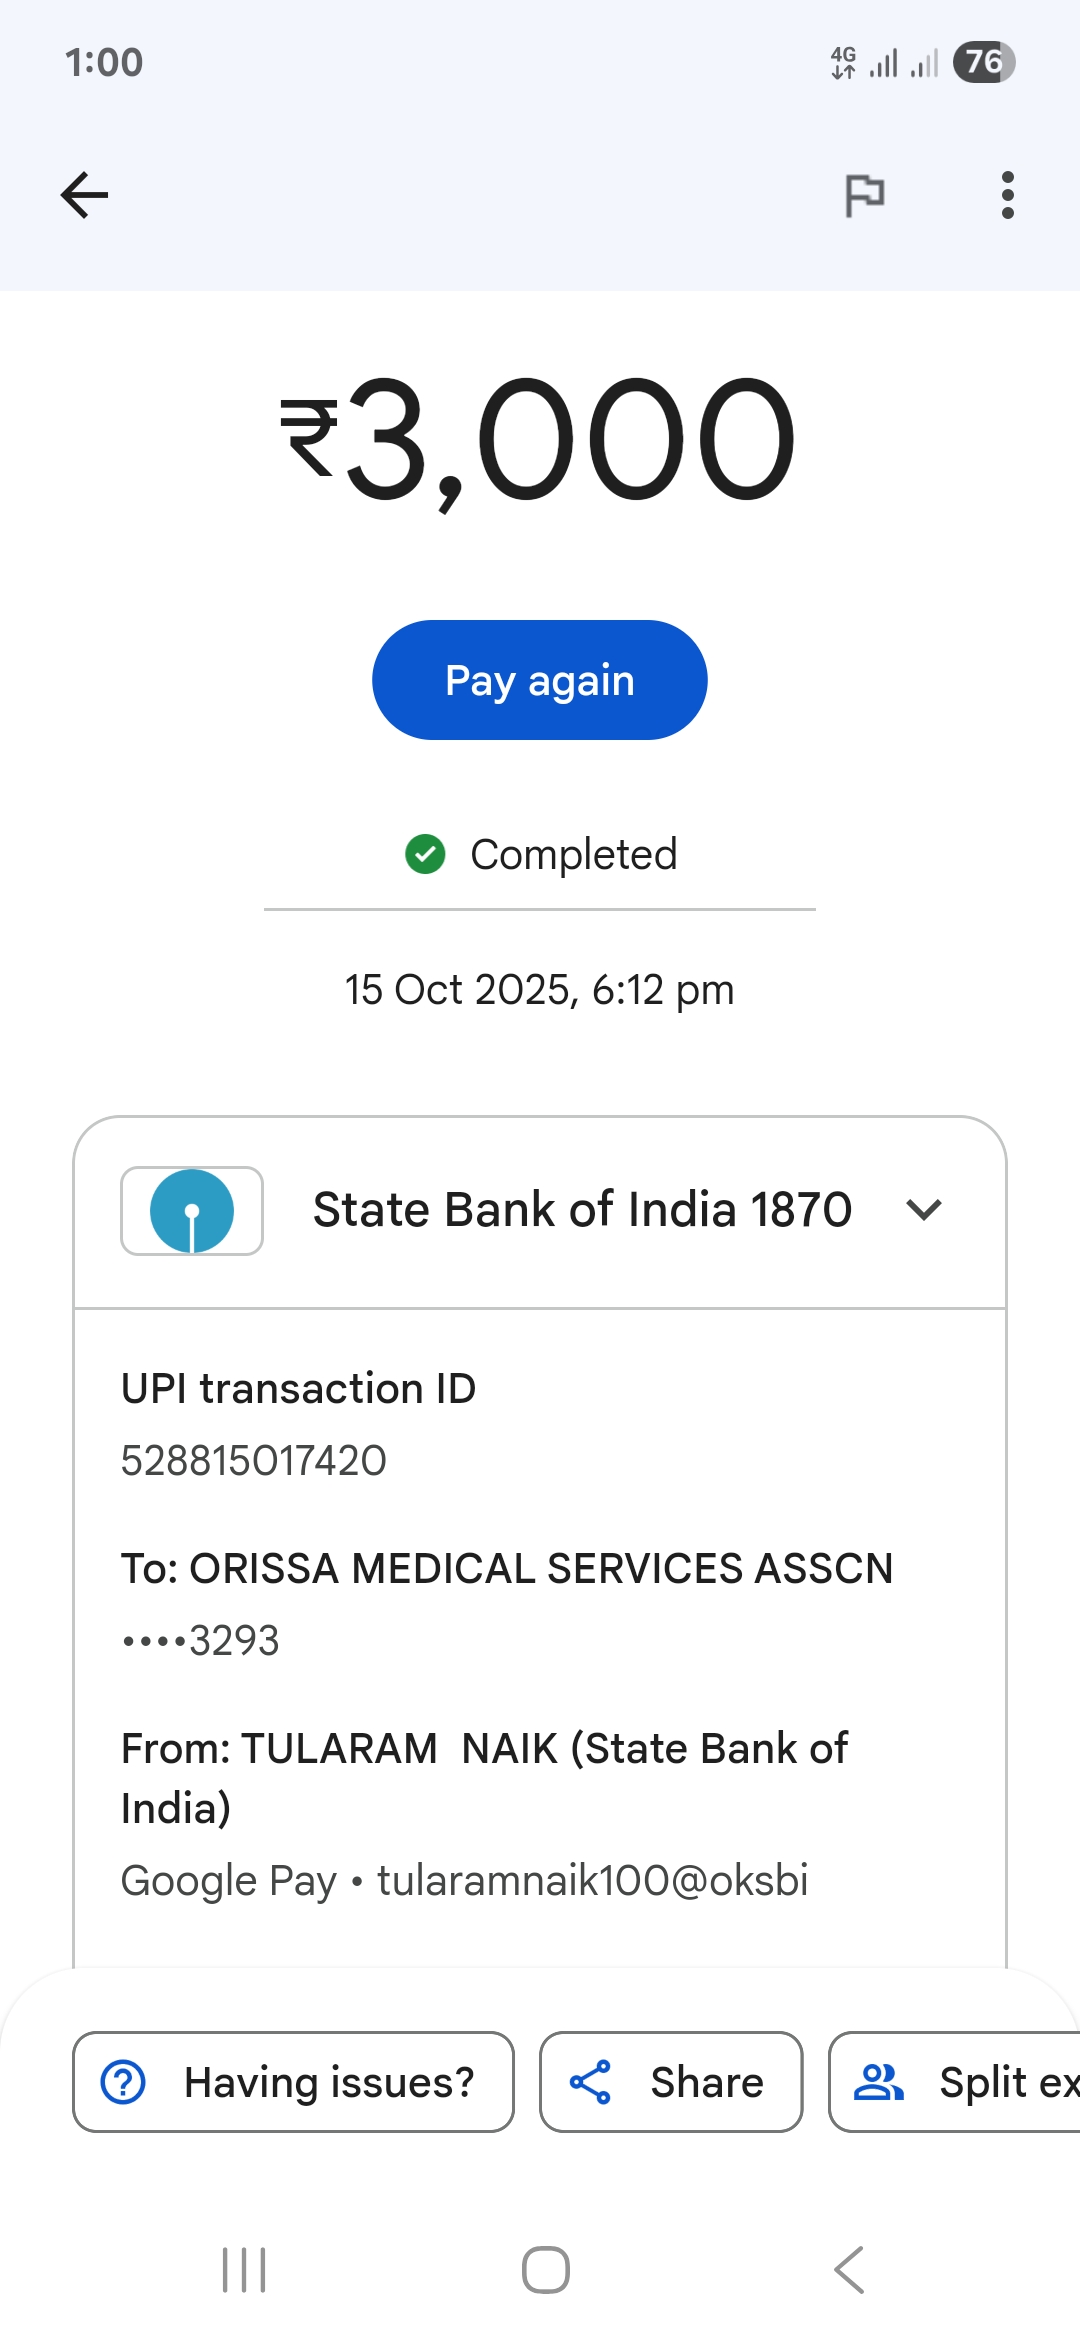Viewport: 1080px width, 2340px height.
Task: Tap the back arrow at top
Action: point(85,195)
